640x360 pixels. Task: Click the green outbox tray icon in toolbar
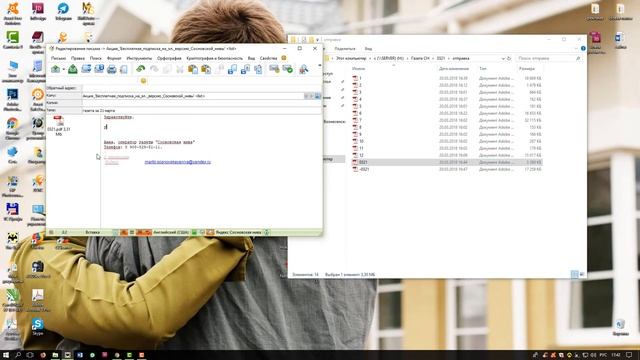click(x=73, y=69)
